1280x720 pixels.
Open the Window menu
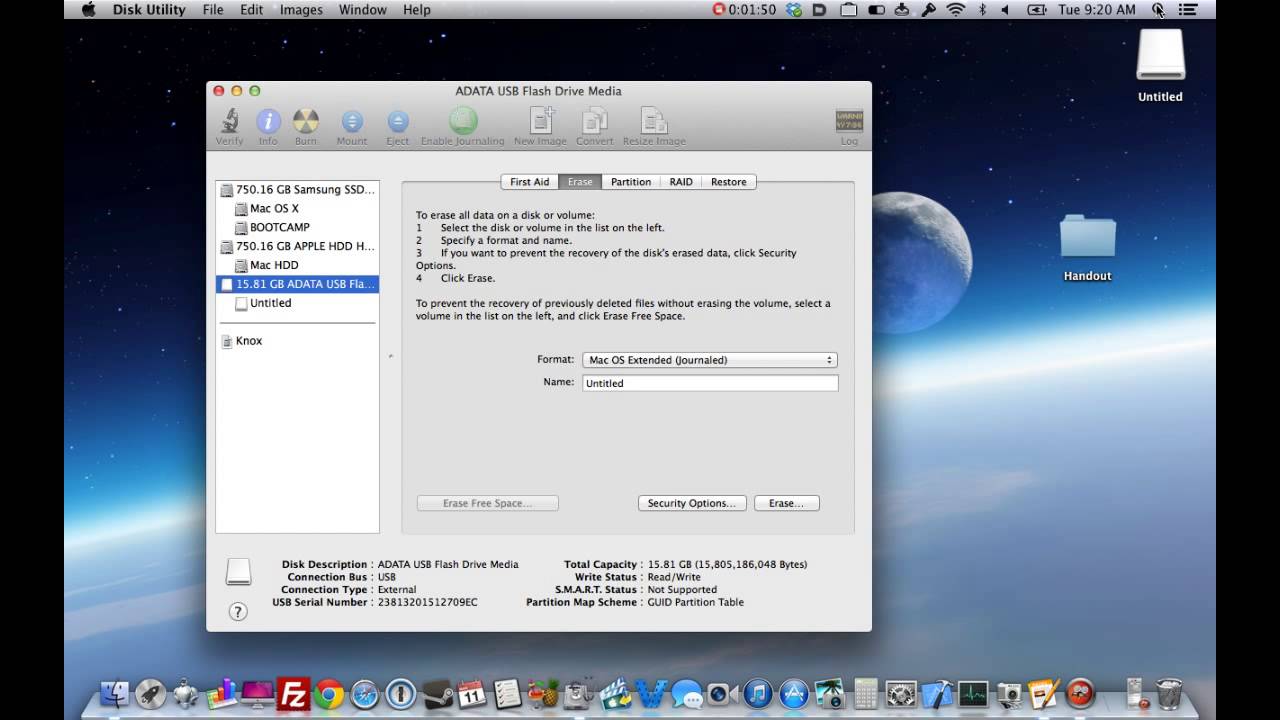(x=362, y=9)
